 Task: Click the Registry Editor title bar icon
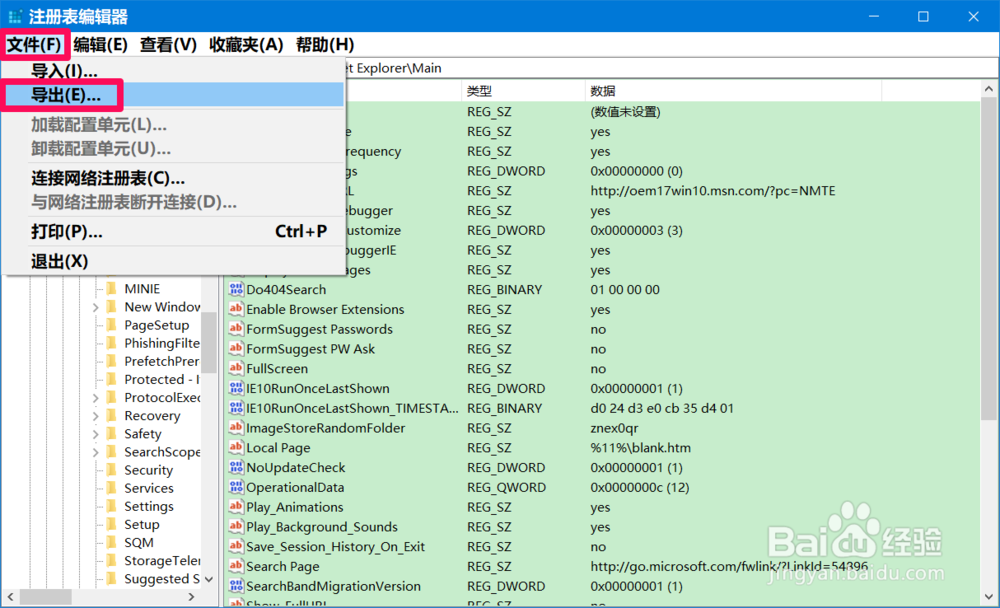[x=15, y=16]
